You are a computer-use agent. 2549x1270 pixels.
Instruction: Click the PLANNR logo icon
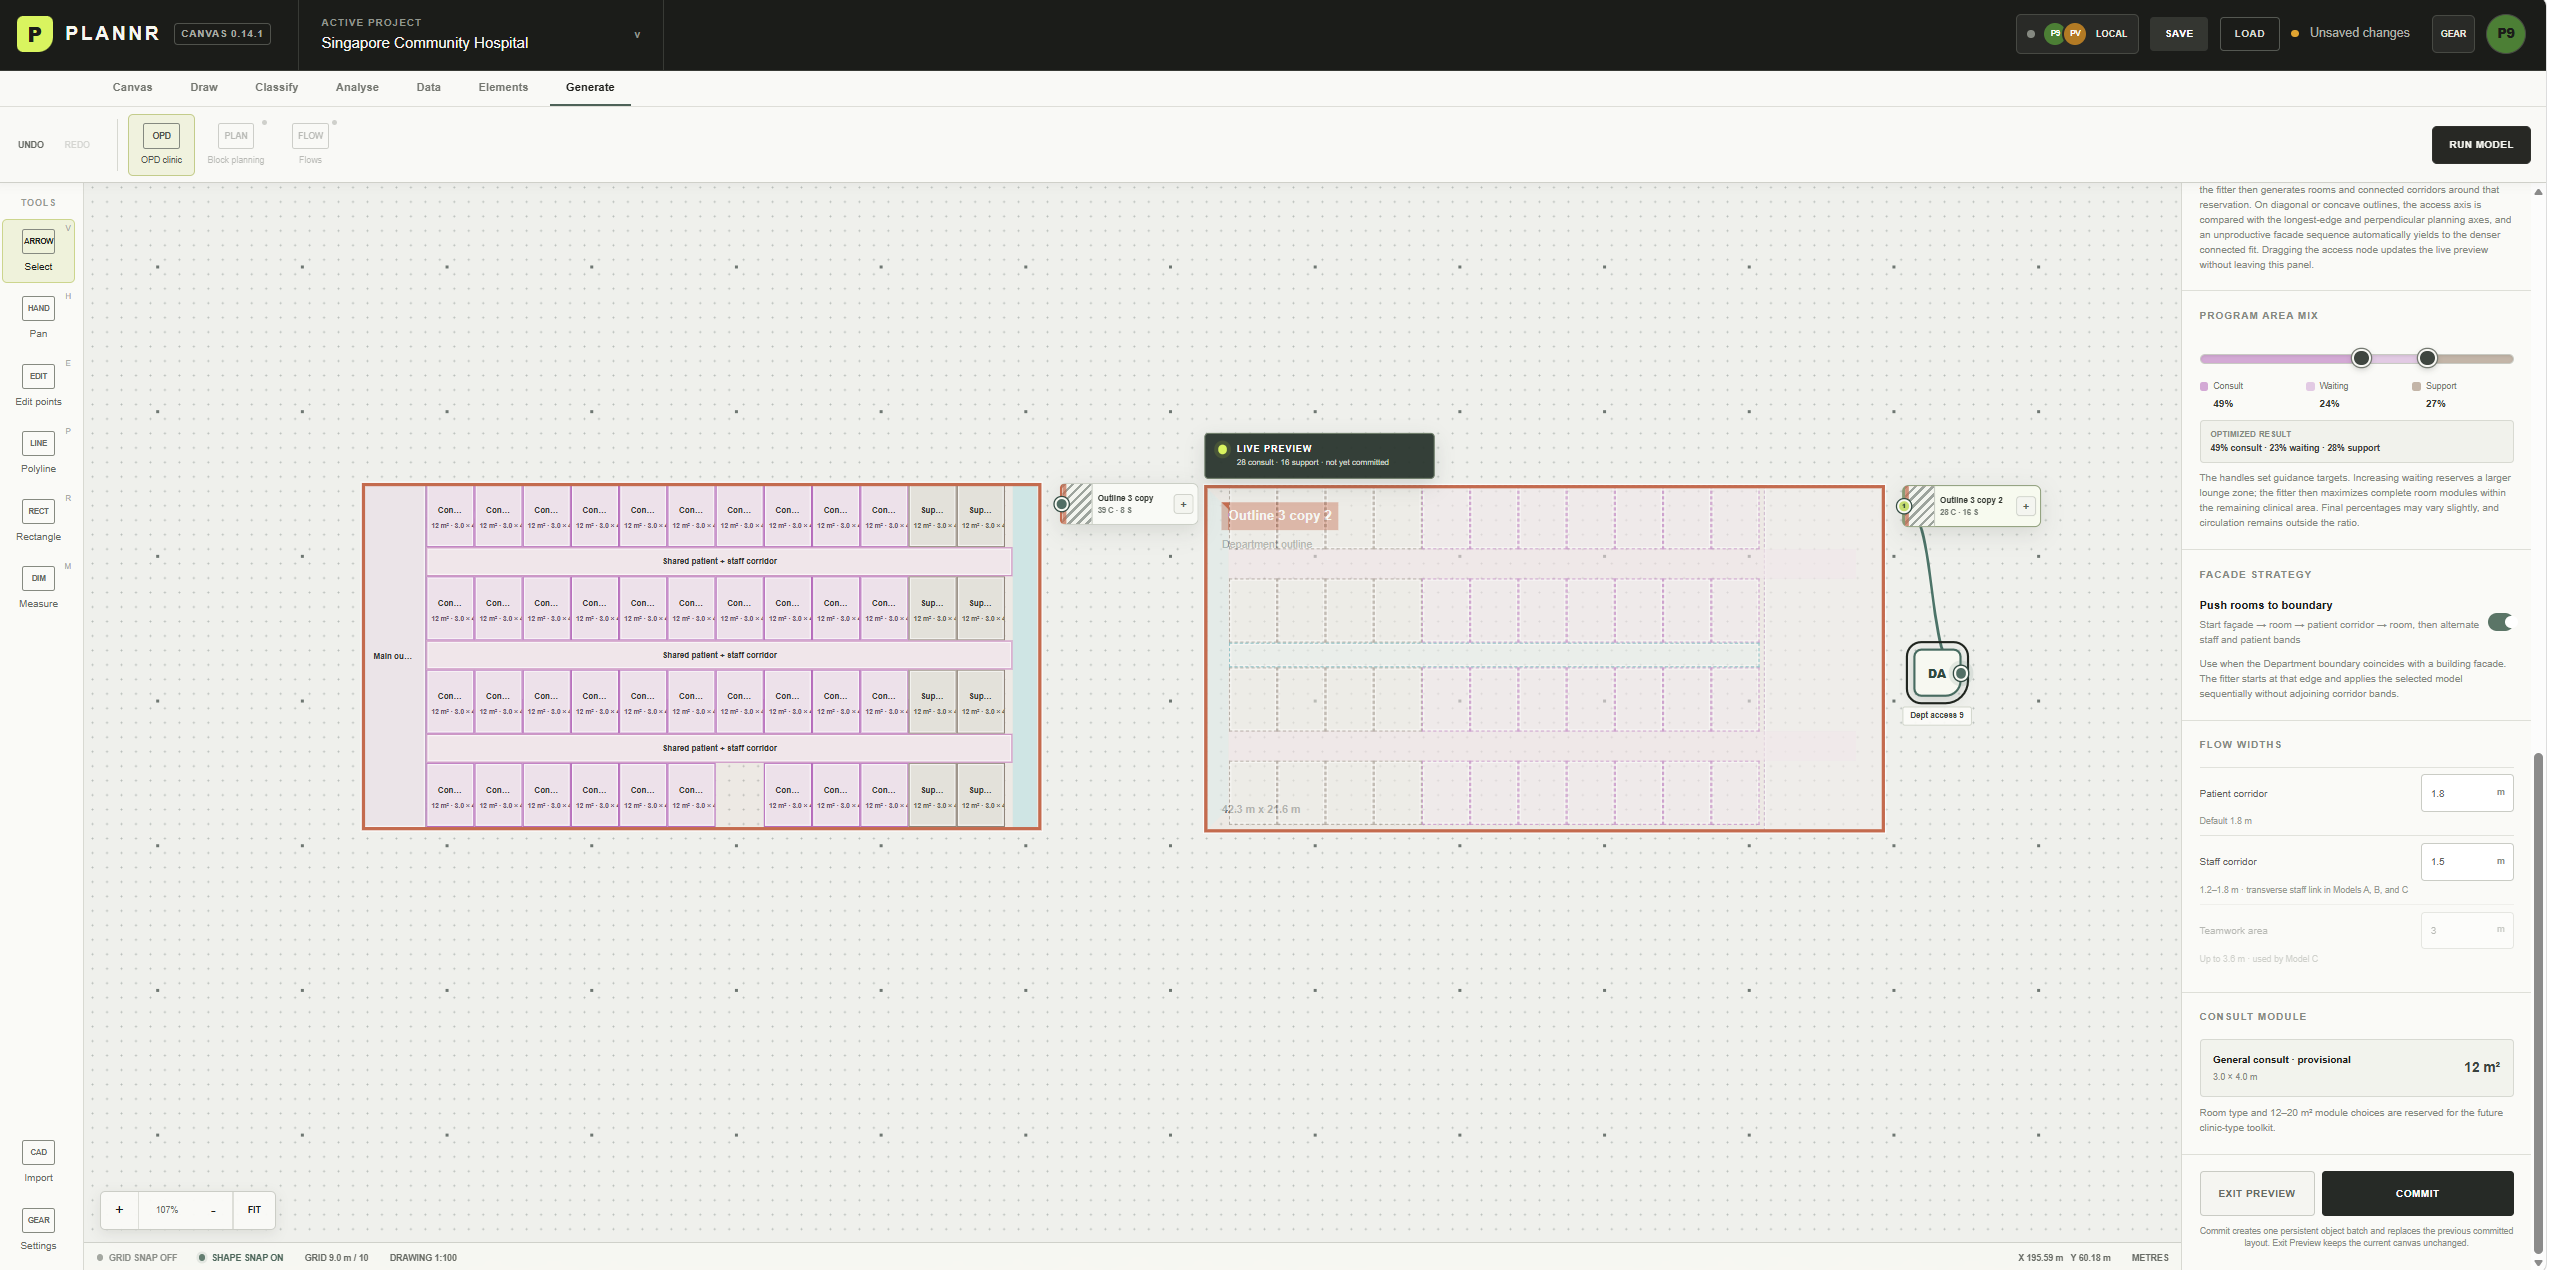(34, 34)
